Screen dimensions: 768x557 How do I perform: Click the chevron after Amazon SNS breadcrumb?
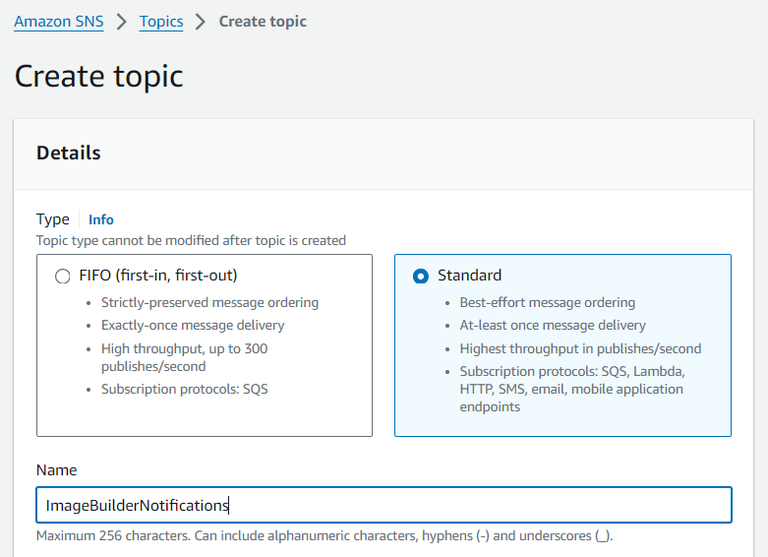point(122,22)
